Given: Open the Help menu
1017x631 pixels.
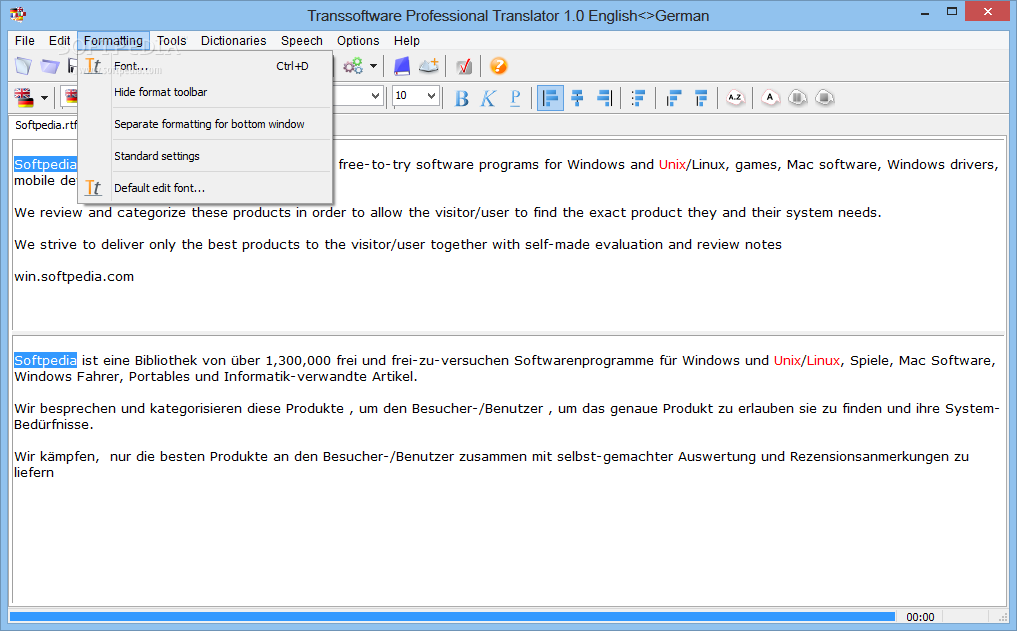Looking at the screenshot, I should [x=407, y=40].
